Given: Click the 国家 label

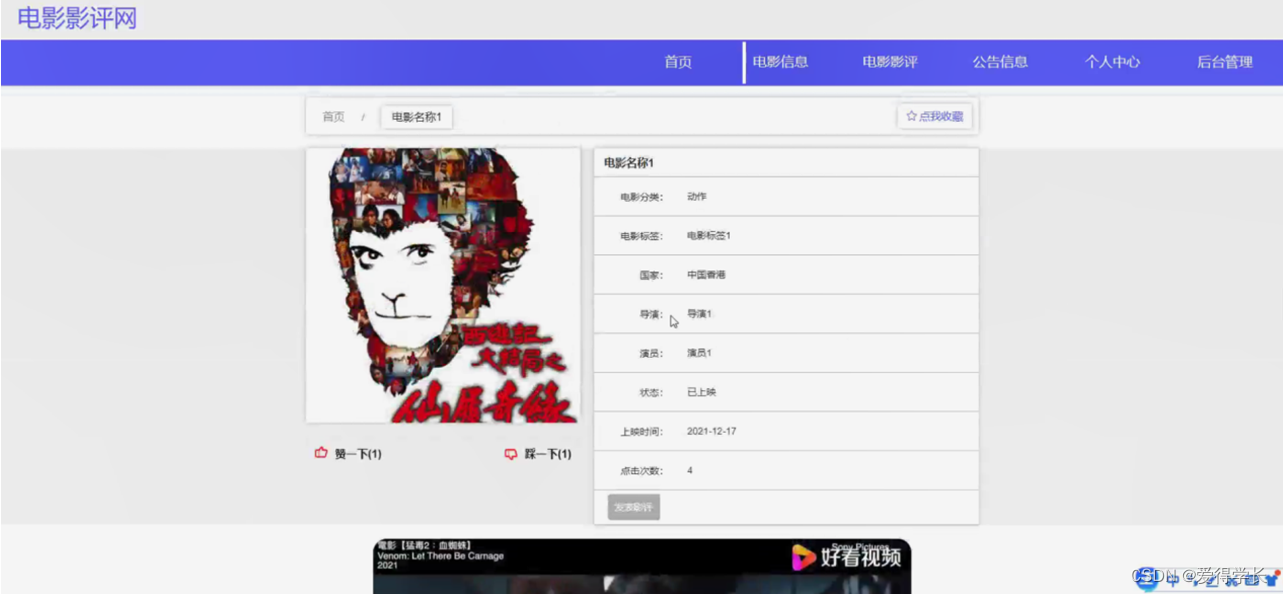Looking at the screenshot, I should [651, 275].
